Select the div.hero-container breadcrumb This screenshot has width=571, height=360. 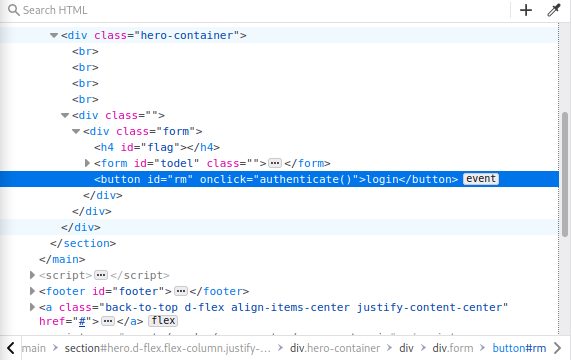(x=335, y=348)
